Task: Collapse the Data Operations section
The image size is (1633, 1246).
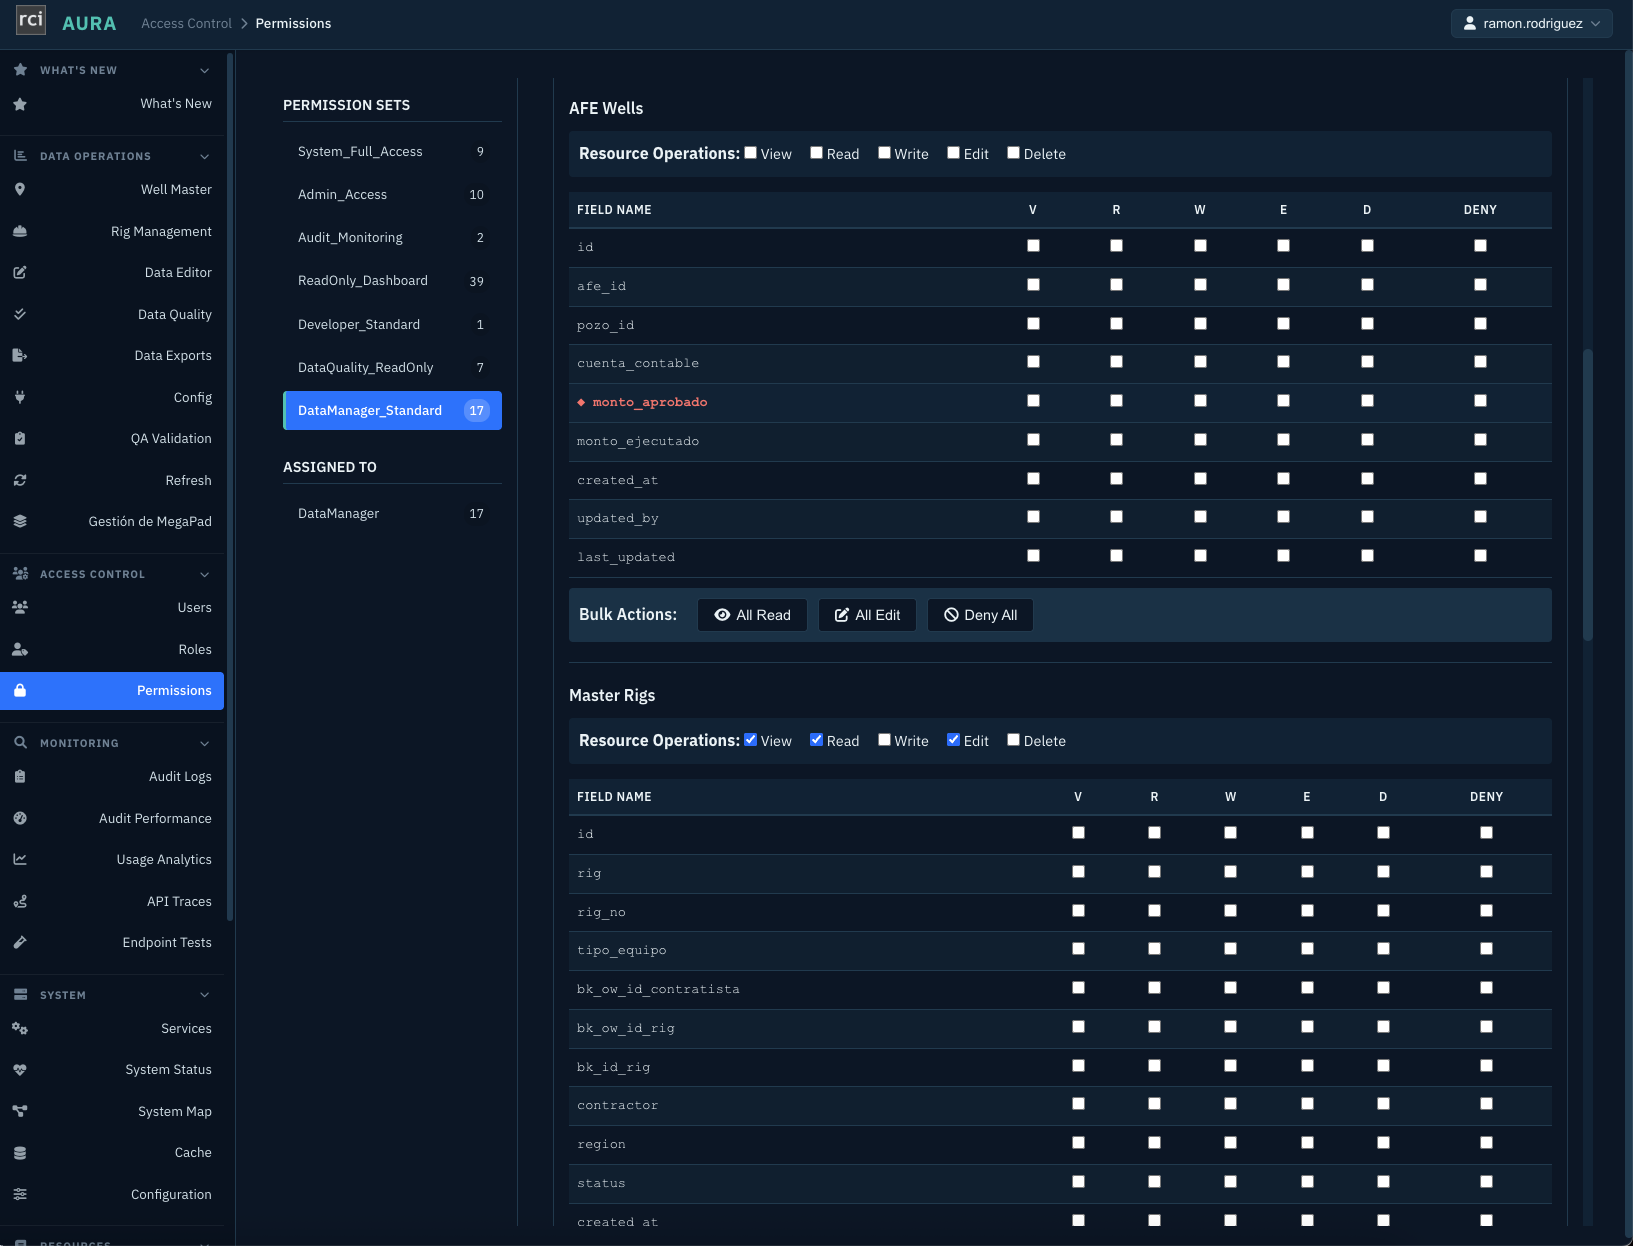Action: click(205, 156)
